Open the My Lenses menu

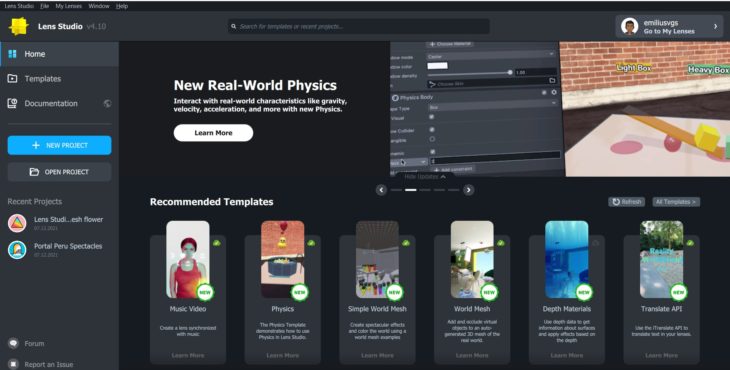coord(68,6)
